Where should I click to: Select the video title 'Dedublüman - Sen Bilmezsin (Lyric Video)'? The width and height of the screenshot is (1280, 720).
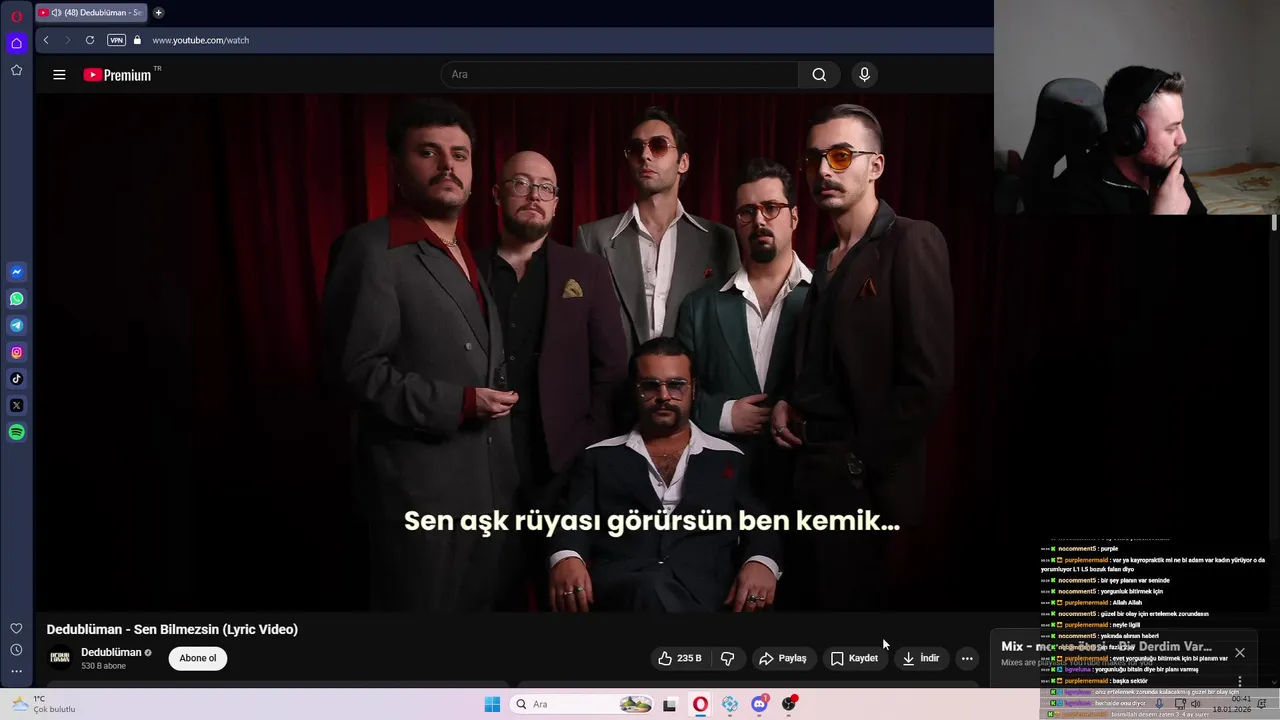tap(172, 629)
